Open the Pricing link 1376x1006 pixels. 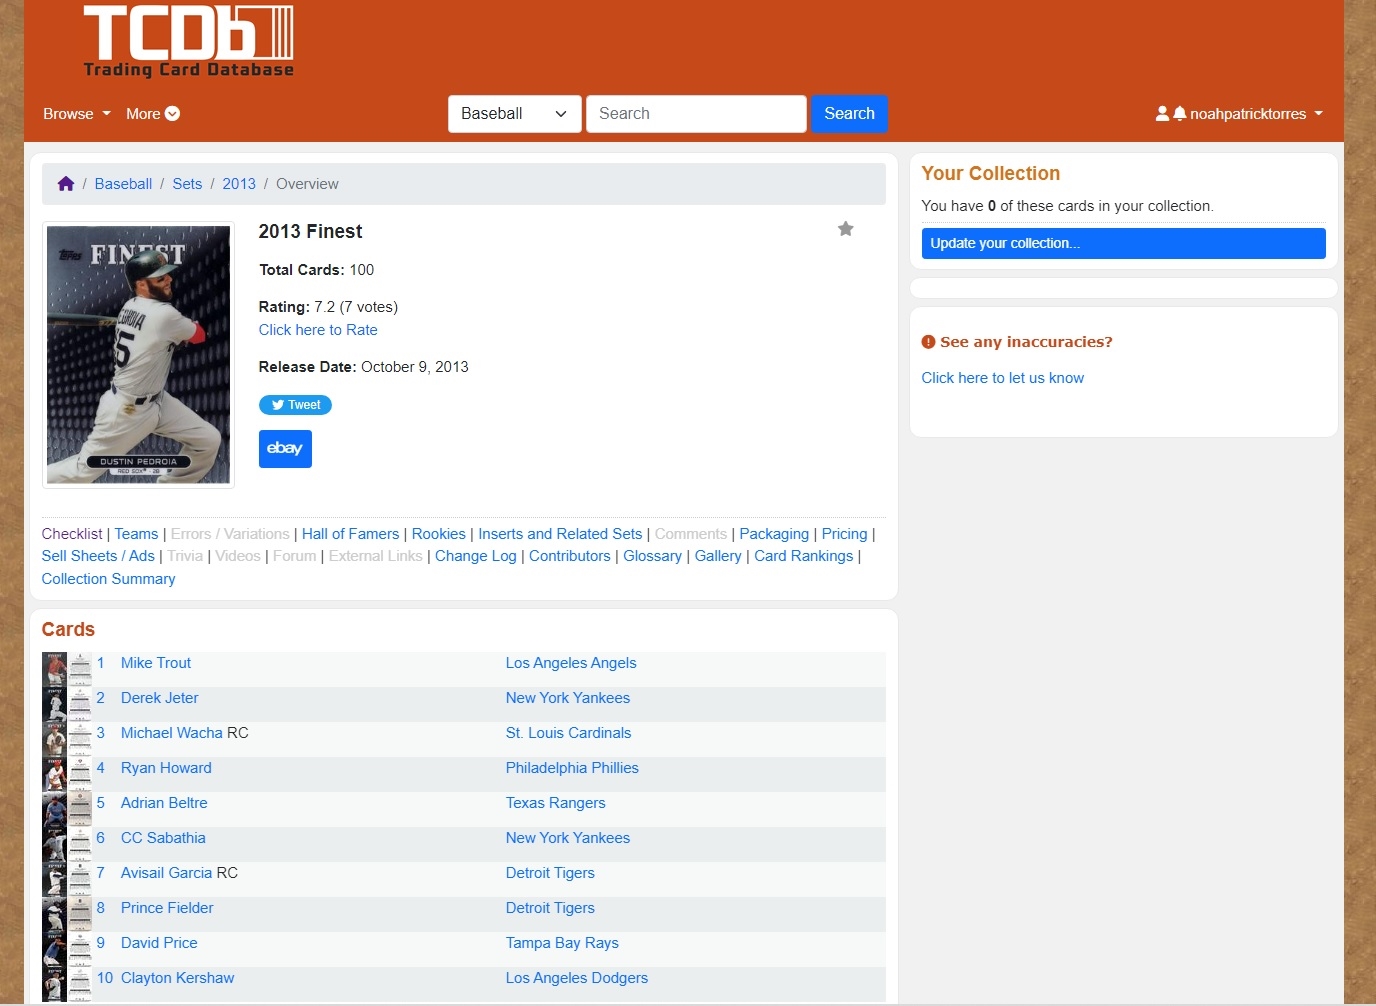click(x=844, y=534)
